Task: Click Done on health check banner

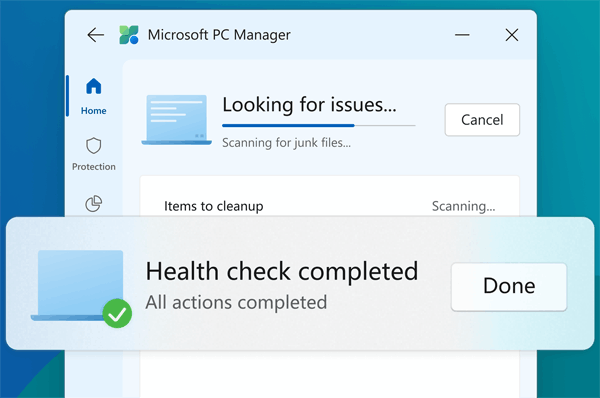Action: [509, 286]
